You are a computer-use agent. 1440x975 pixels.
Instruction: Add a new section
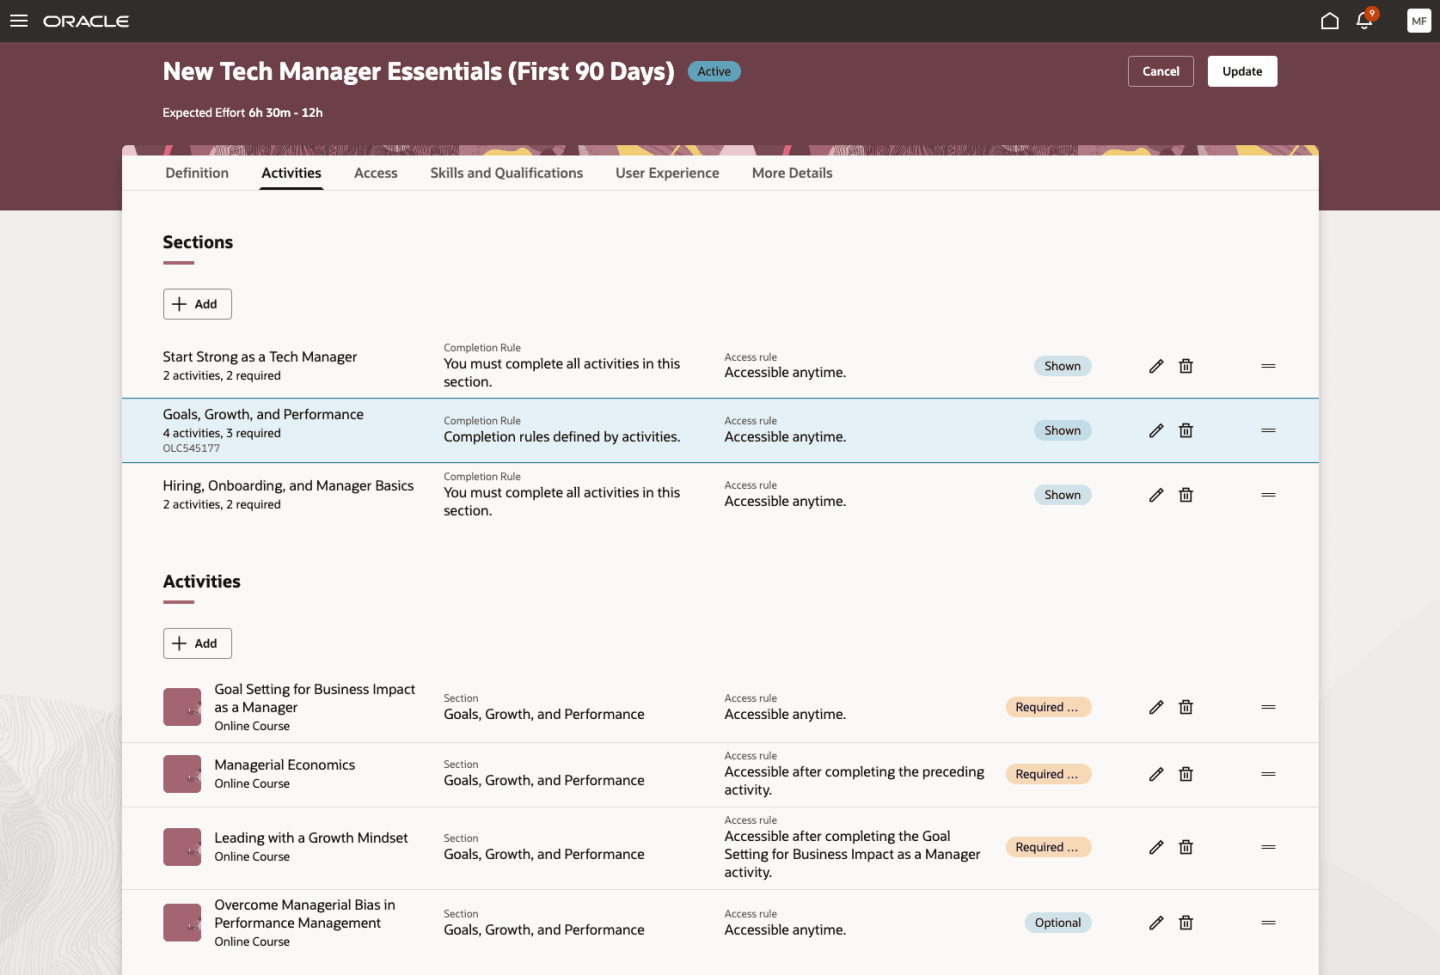point(197,304)
